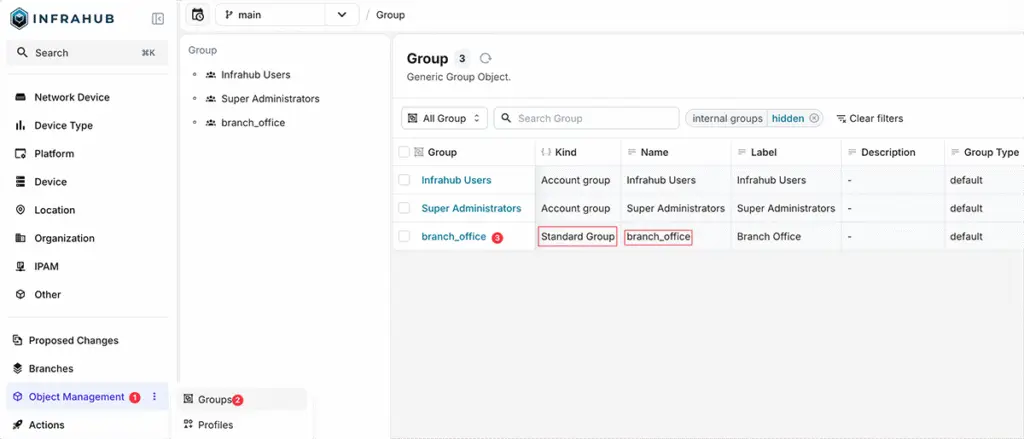1024x439 pixels.
Task: Click the Branches layers icon
Action: click(18, 368)
